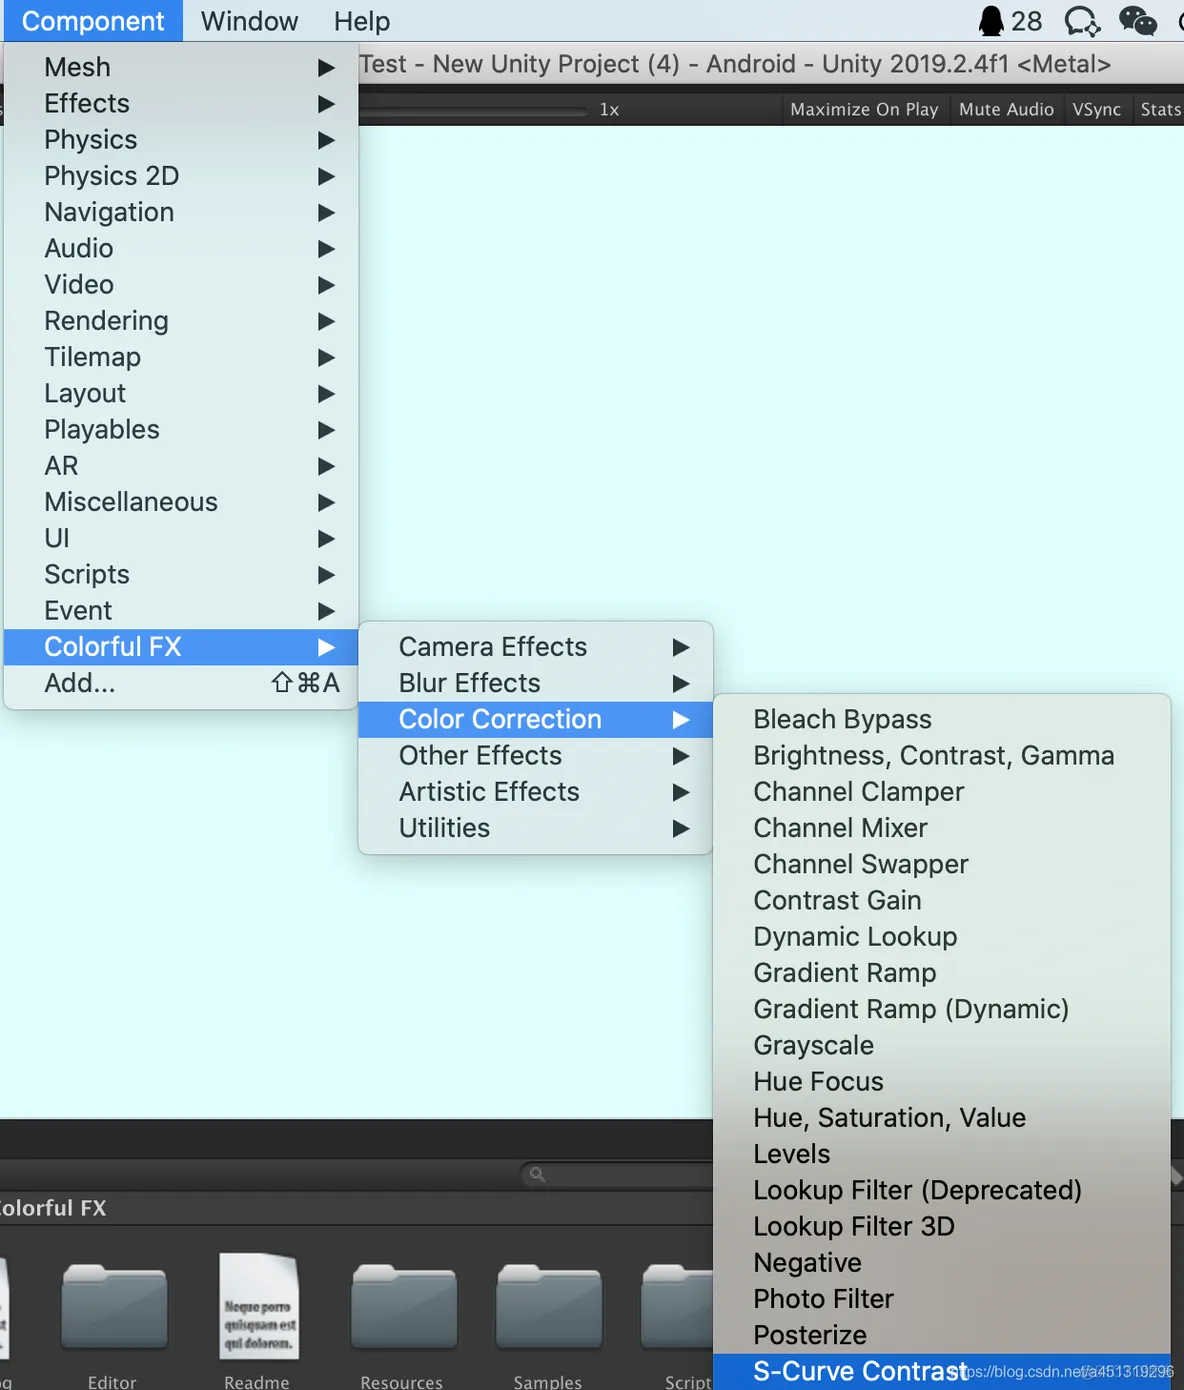The height and width of the screenshot is (1390, 1184).
Task: Open the Playables submenu entry
Action: (181, 429)
